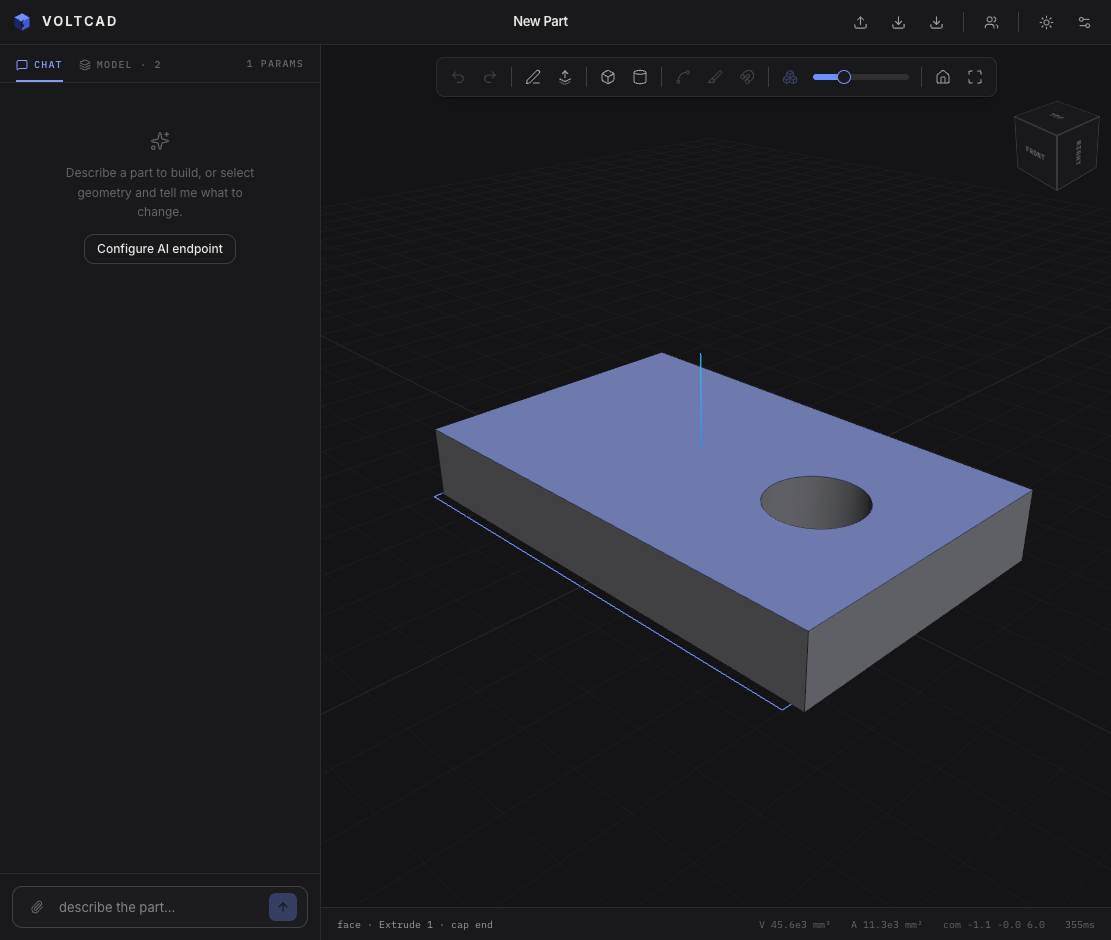This screenshot has width=1111, height=940.
Task: Click the chamfer tool icon
Action: [715, 77]
